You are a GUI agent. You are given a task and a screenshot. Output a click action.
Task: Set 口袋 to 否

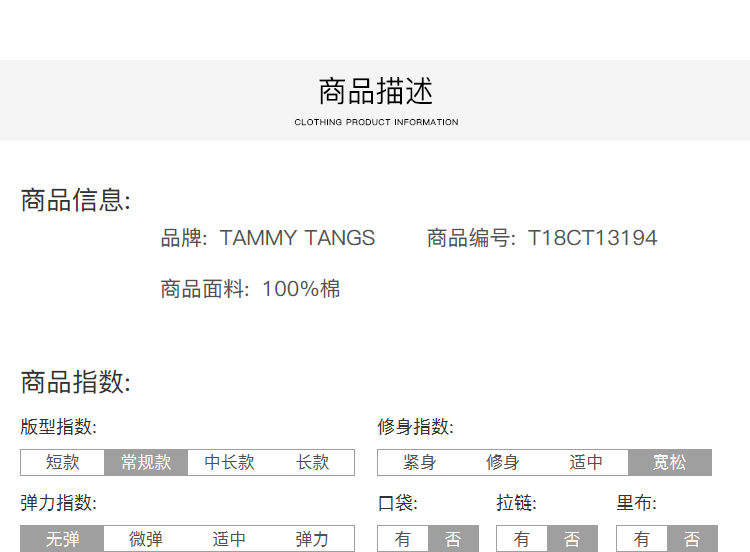tap(453, 539)
